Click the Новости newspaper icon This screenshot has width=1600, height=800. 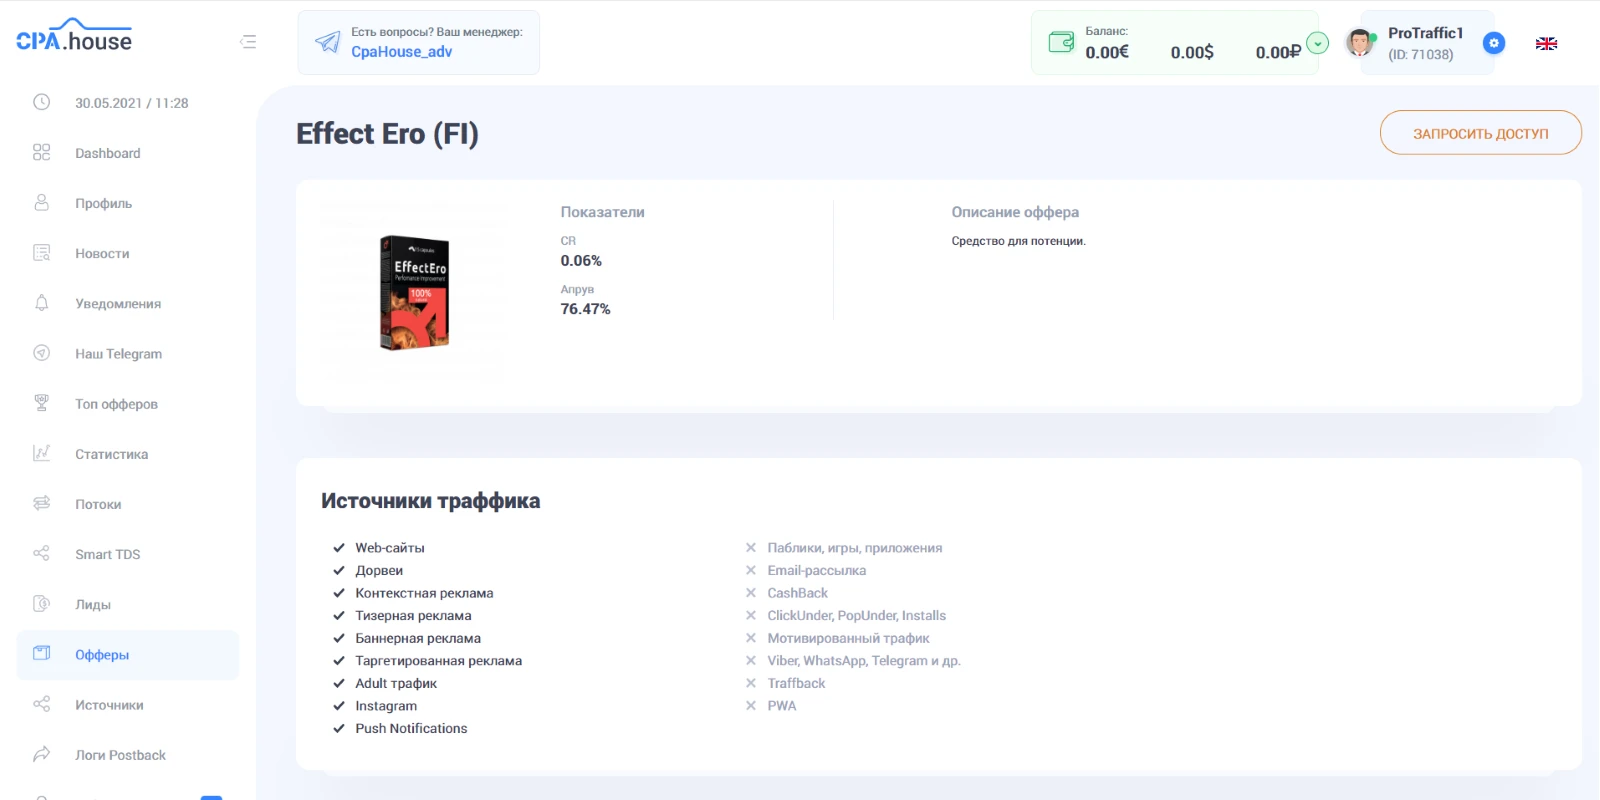coord(41,252)
